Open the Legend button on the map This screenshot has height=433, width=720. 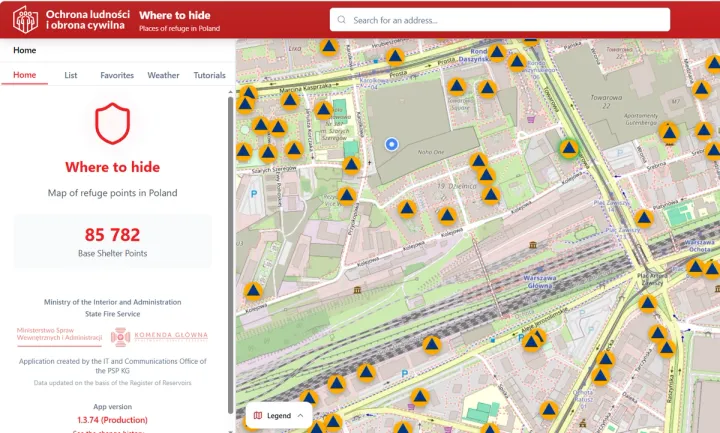pos(279,415)
